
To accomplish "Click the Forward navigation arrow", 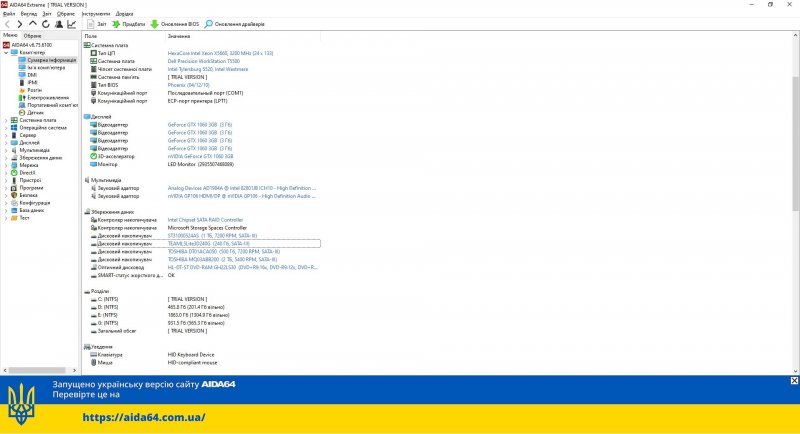I will coord(20,23).
